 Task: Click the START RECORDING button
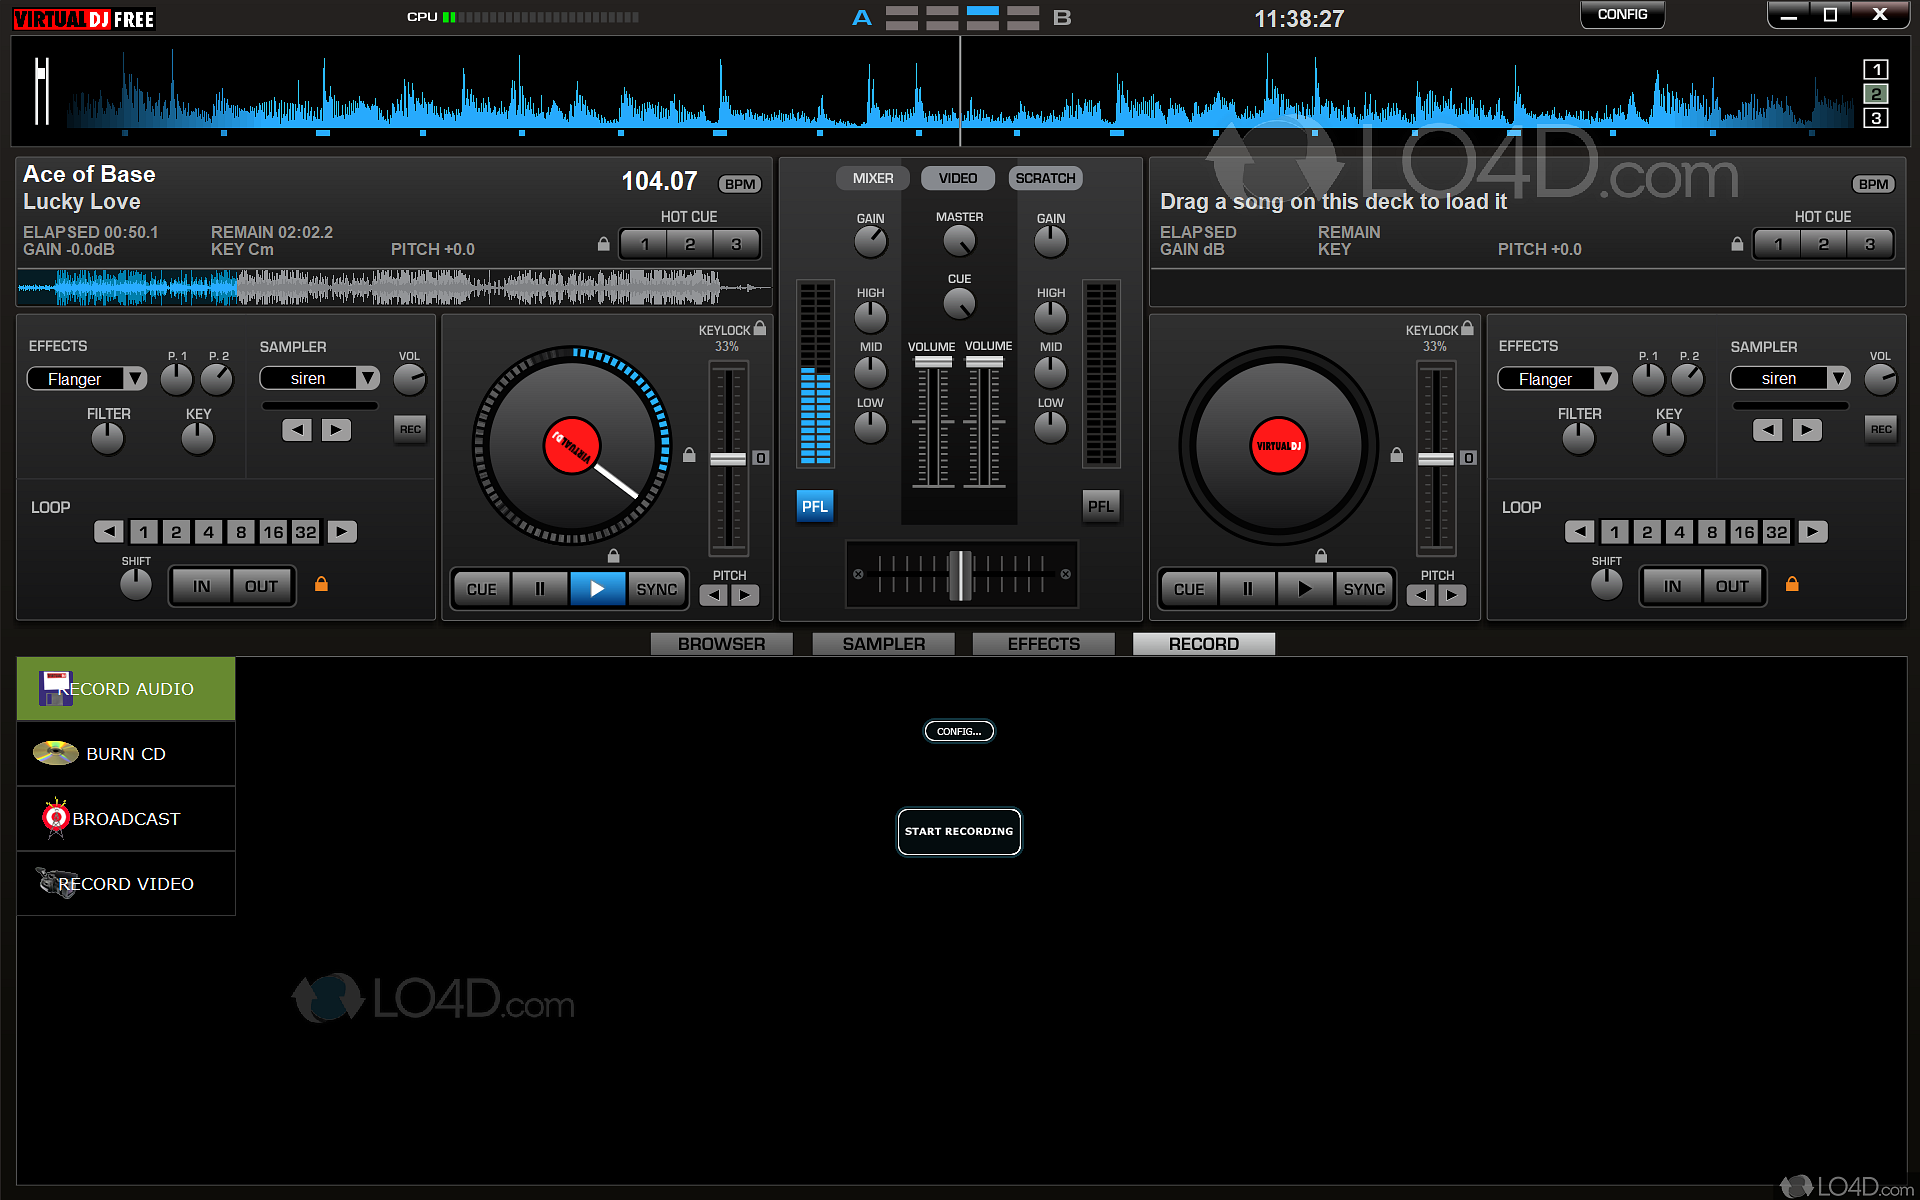[x=958, y=831]
